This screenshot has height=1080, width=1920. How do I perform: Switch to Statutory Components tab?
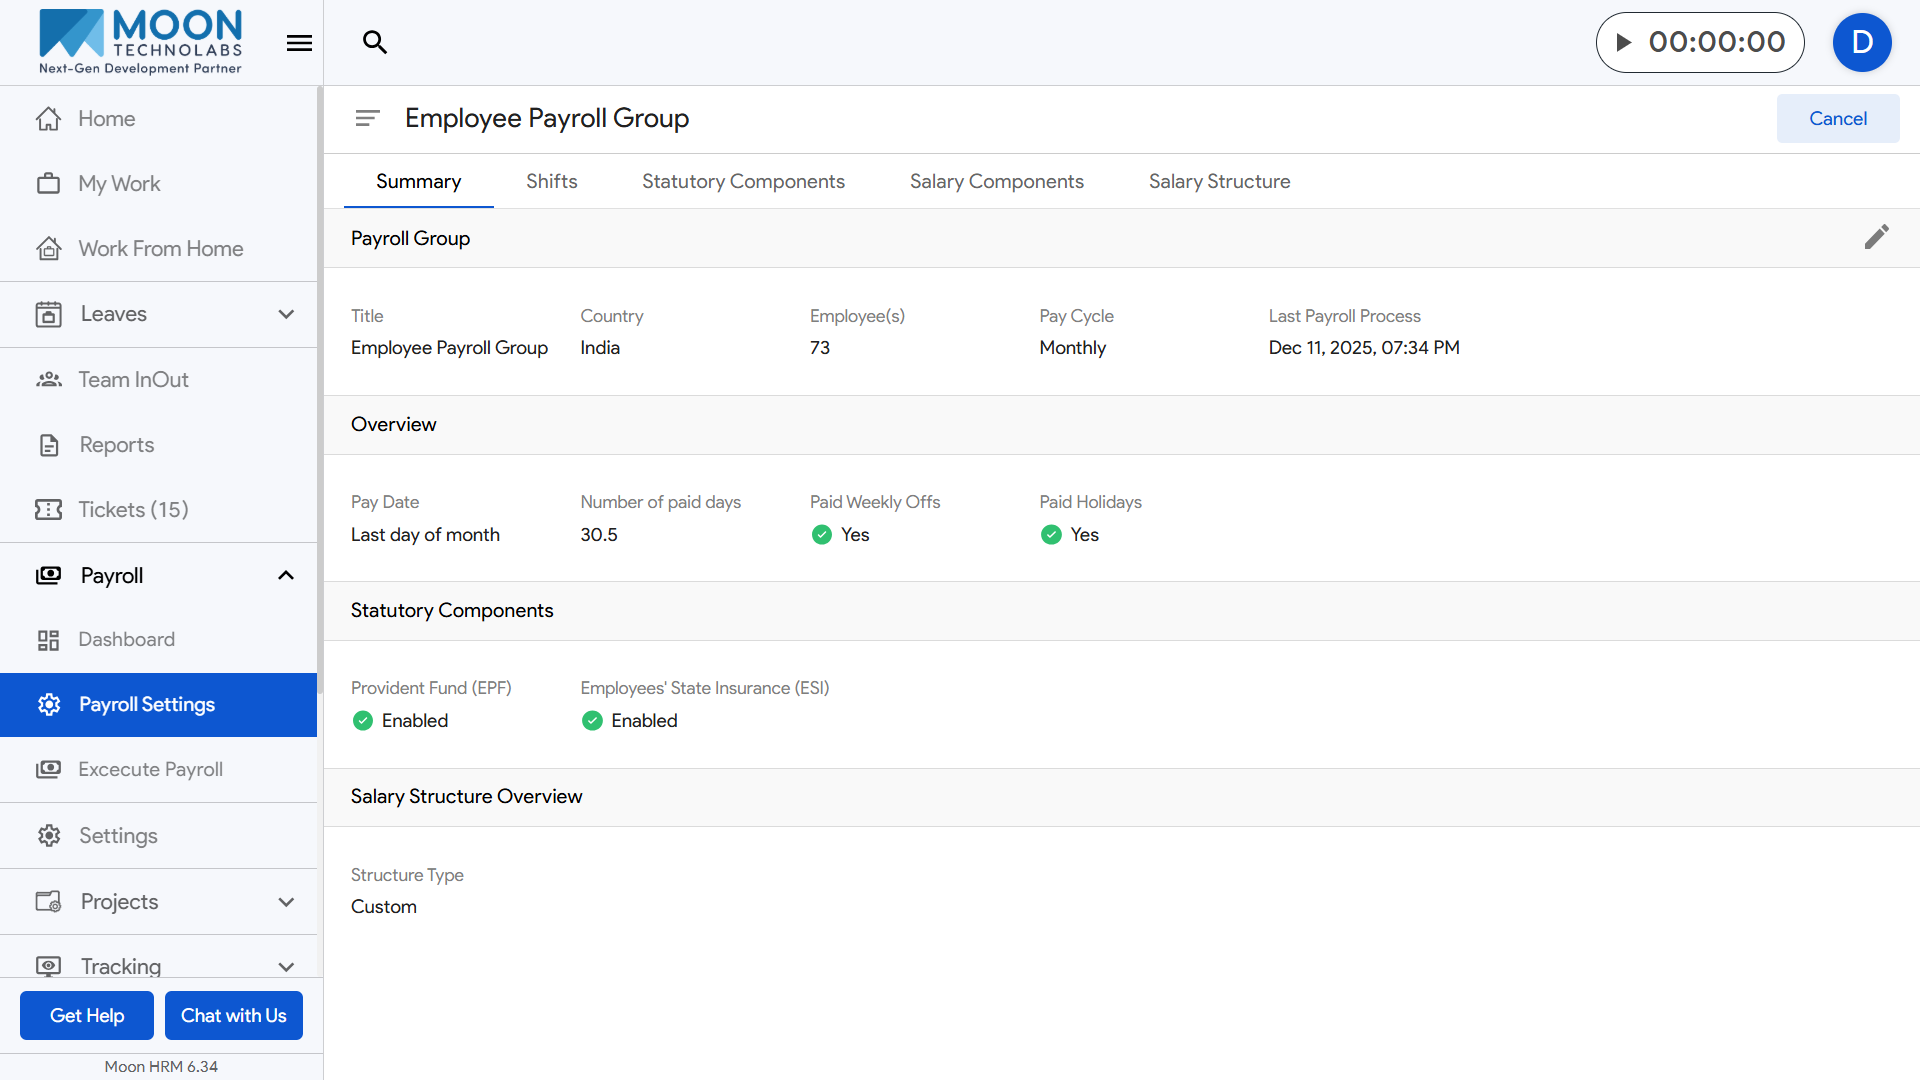point(743,182)
